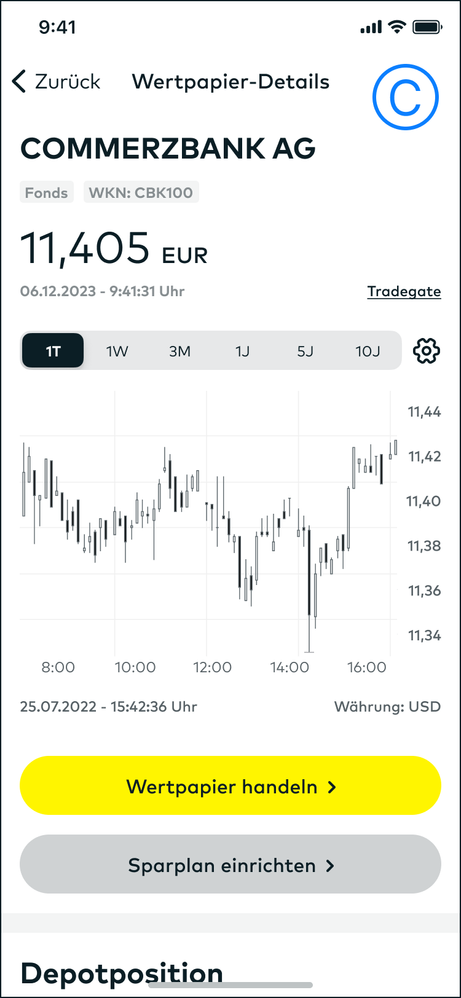This screenshot has height=998, width=461.
Task: Open the Tradegate exchange link
Action: coord(404,292)
